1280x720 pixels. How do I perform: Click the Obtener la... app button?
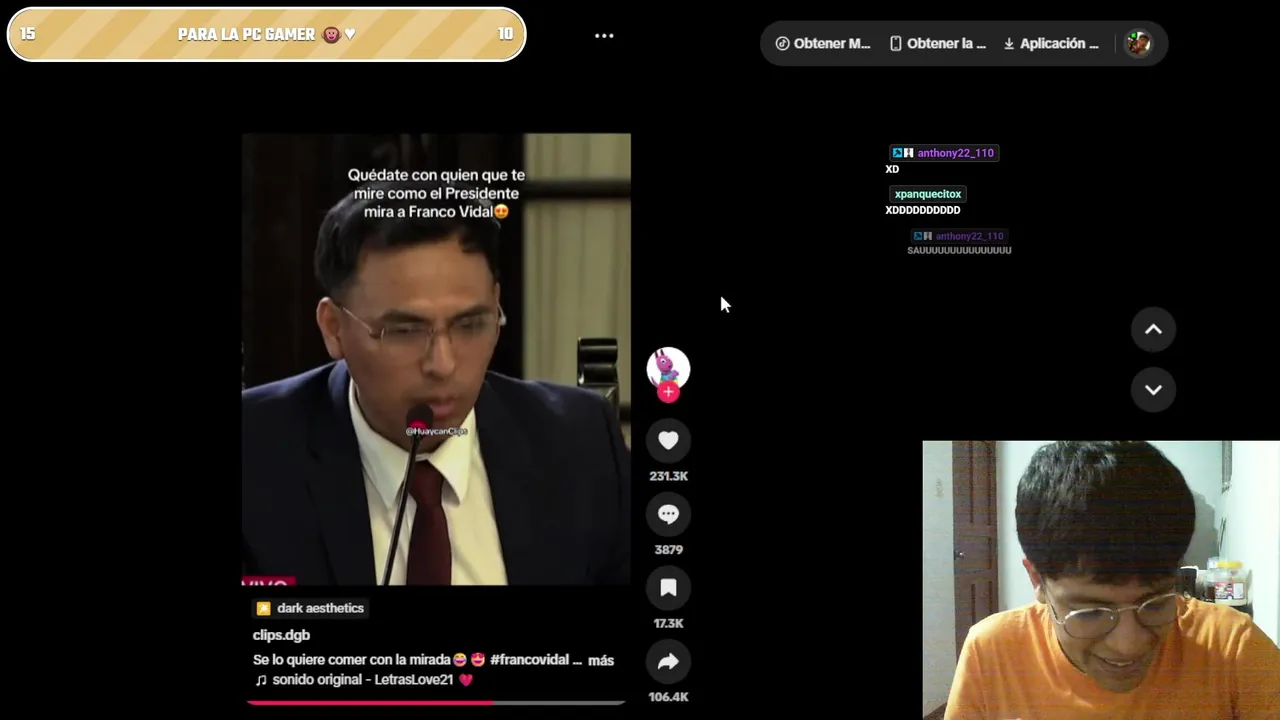(938, 43)
